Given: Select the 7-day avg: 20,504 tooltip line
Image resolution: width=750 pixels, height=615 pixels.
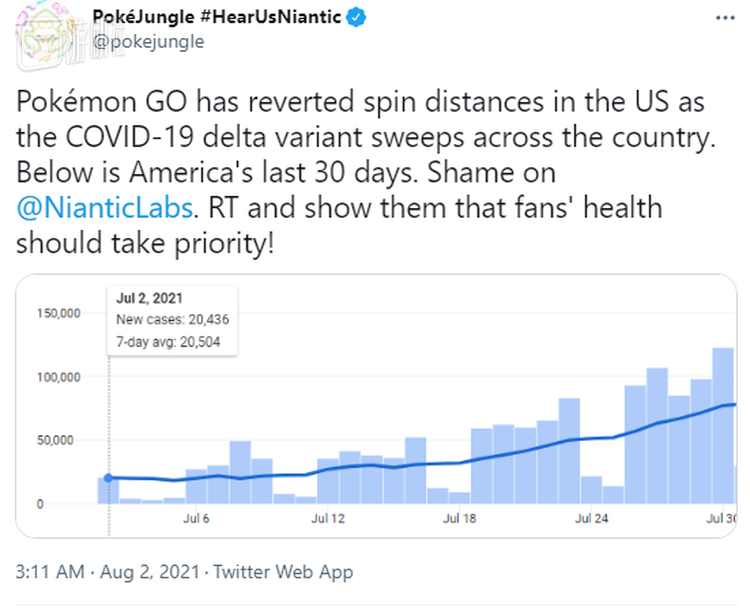Looking at the screenshot, I should tap(167, 342).
